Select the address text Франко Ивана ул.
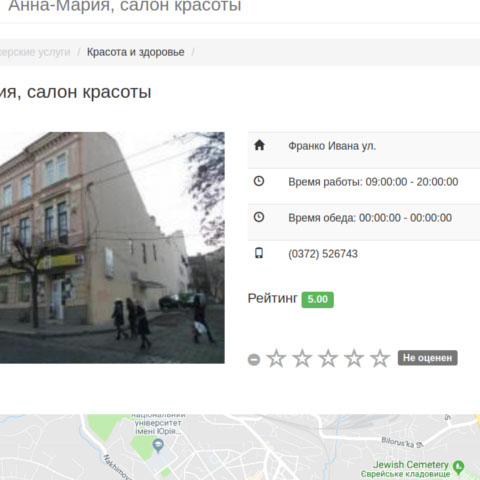Viewport: 480px width, 480px height. (332, 146)
